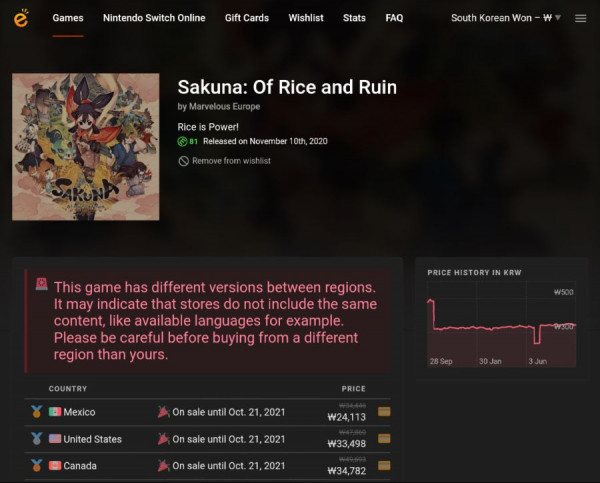Click the red alarm warning icon
600x483 pixels.
42,284
